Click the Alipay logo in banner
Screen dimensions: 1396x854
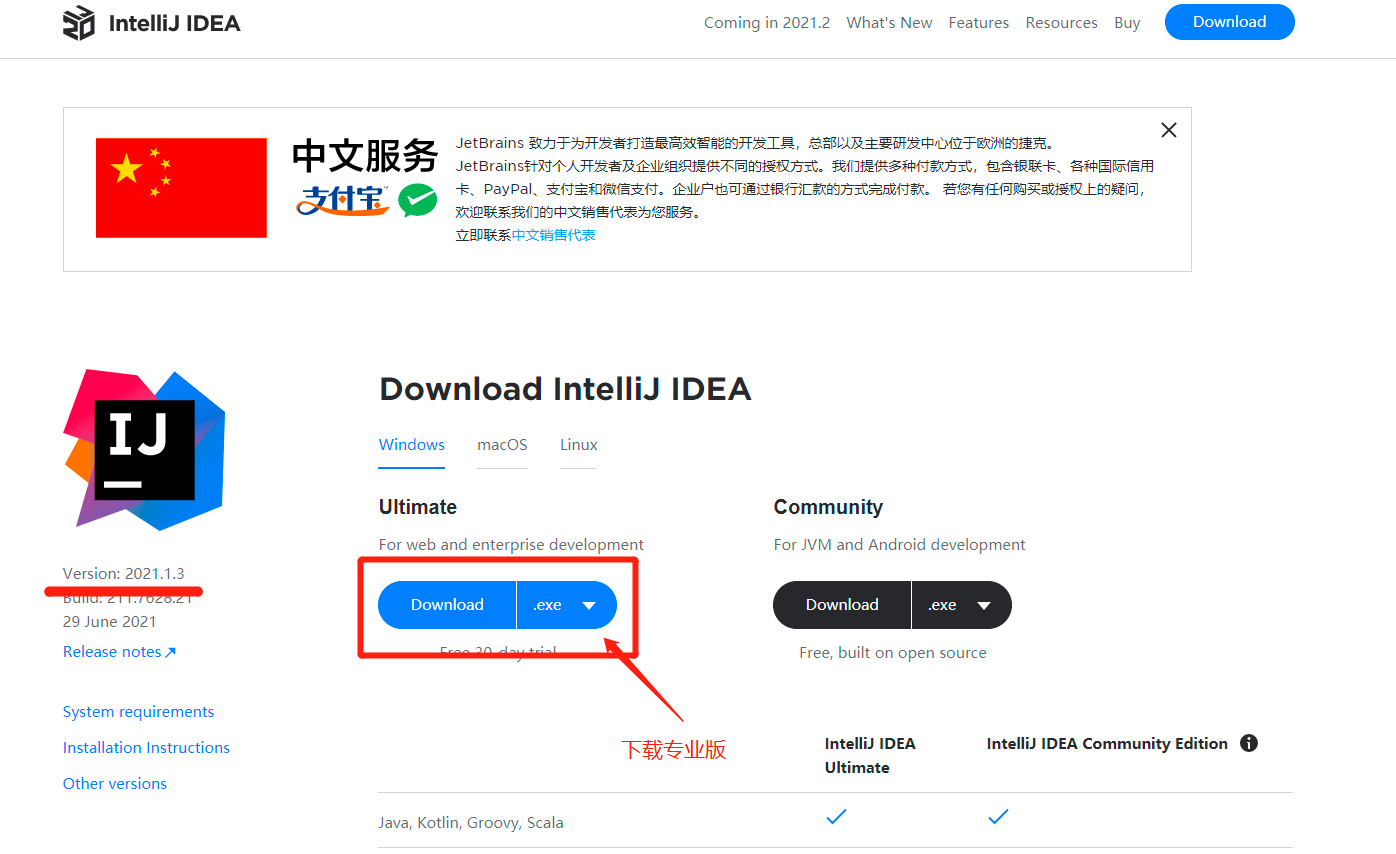pyautogui.click(x=342, y=200)
